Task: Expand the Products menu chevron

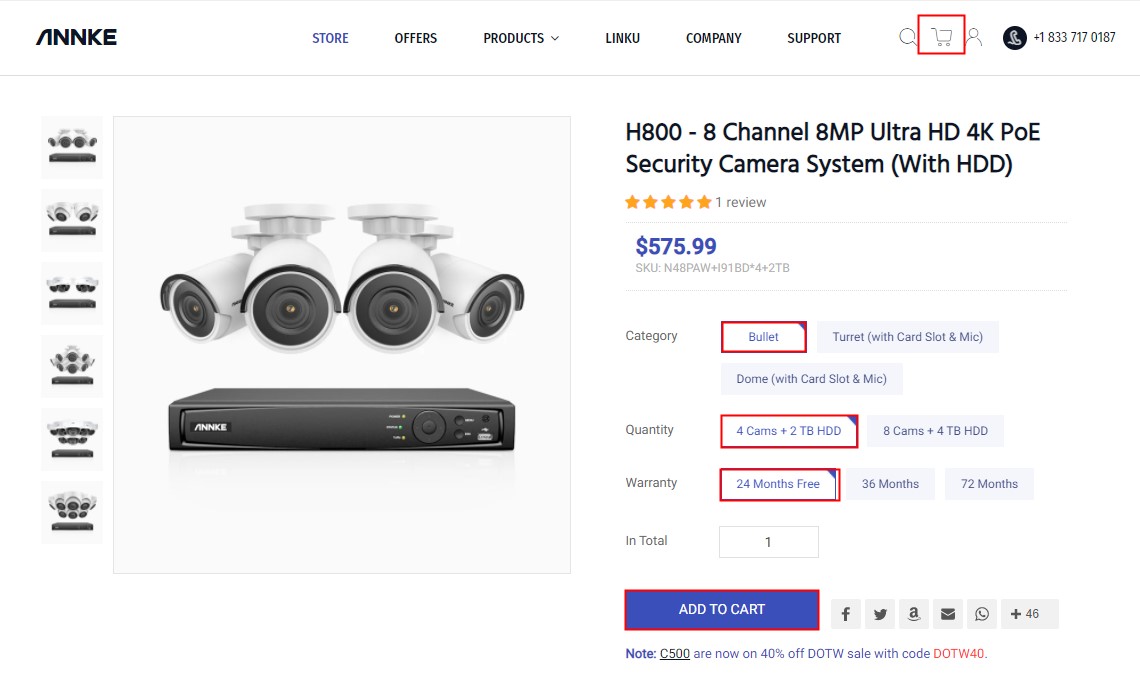Action: click(555, 39)
